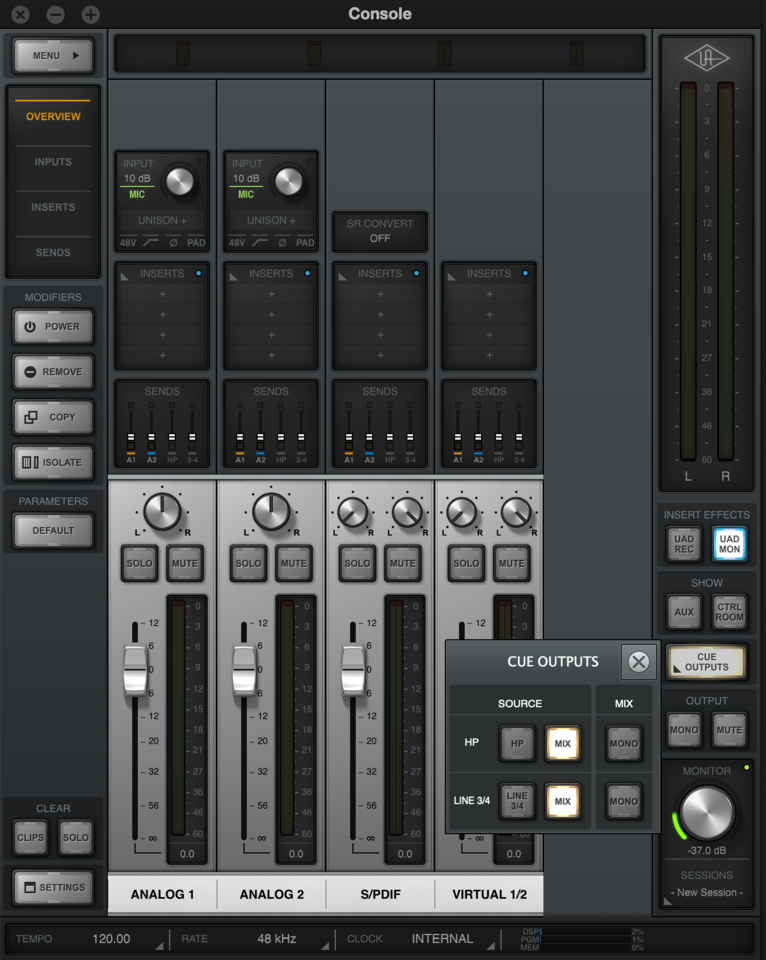
Task: Open the Settings window
Action: [54, 888]
